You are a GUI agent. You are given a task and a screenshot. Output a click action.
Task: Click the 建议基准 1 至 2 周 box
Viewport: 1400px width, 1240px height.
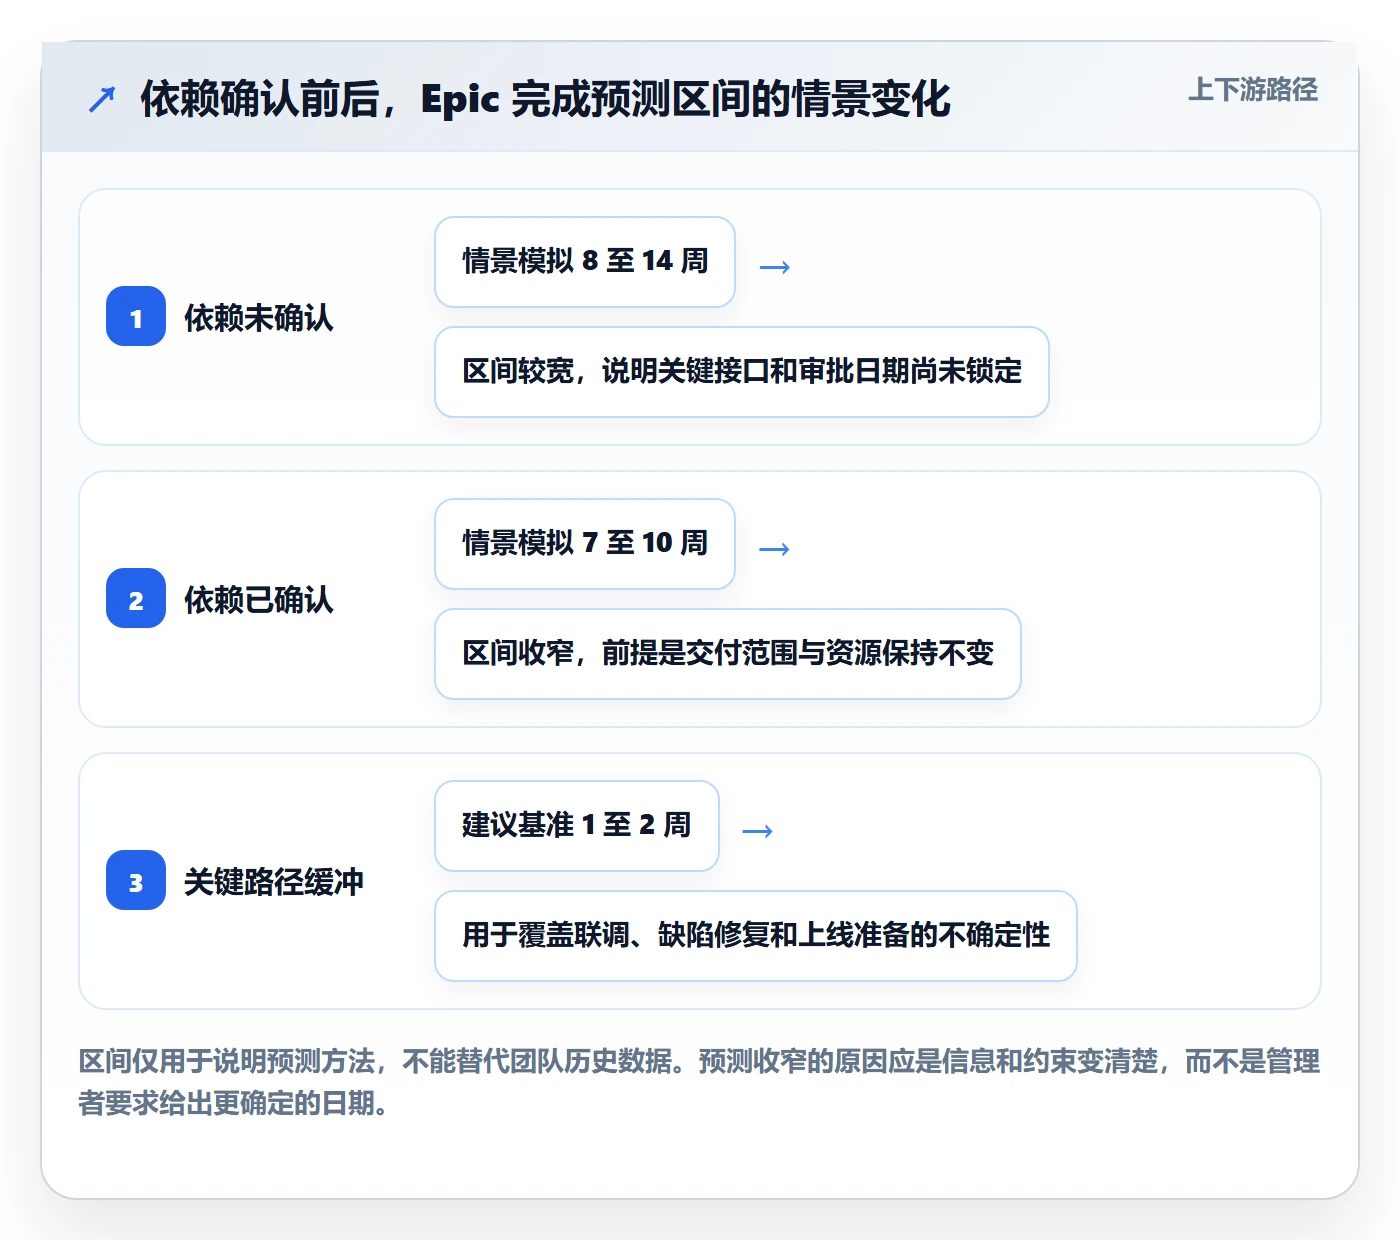pos(577,826)
